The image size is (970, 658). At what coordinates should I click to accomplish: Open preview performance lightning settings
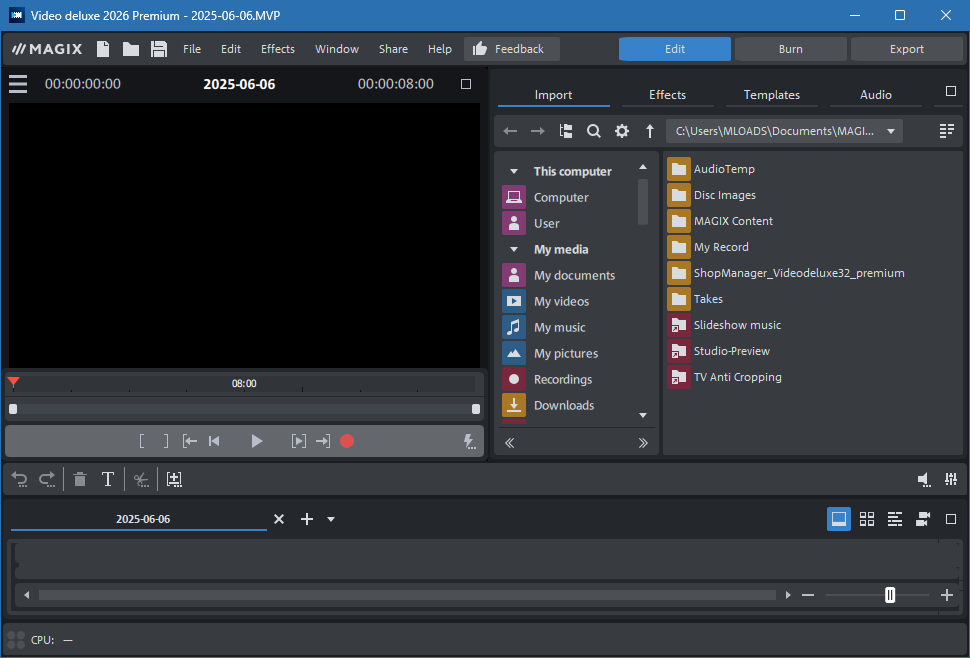click(470, 441)
